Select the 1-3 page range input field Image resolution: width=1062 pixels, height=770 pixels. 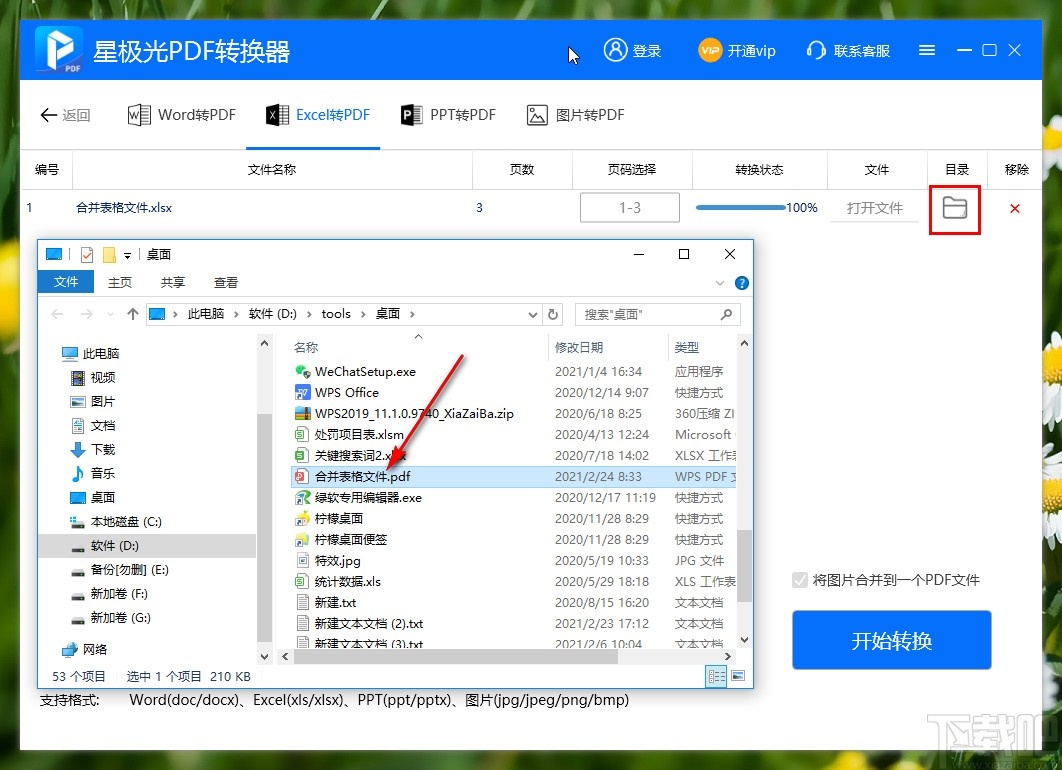click(629, 208)
